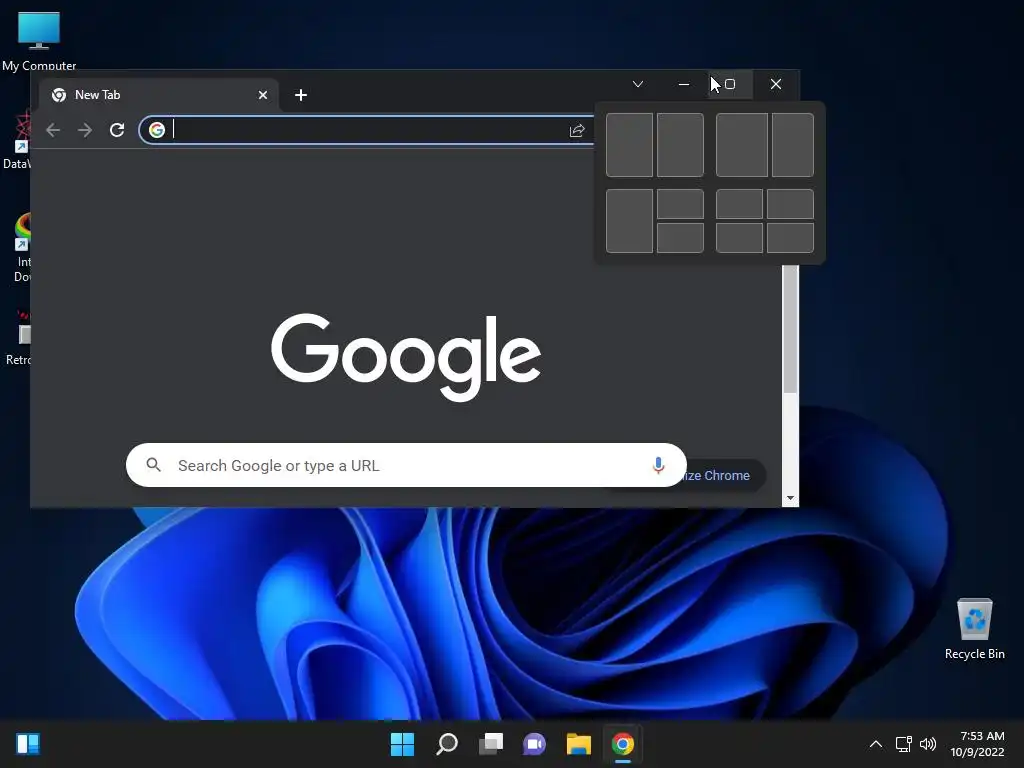The width and height of the screenshot is (1024, 768).
Task: Open a new tab with the plus button
Action: coord(300,95)
